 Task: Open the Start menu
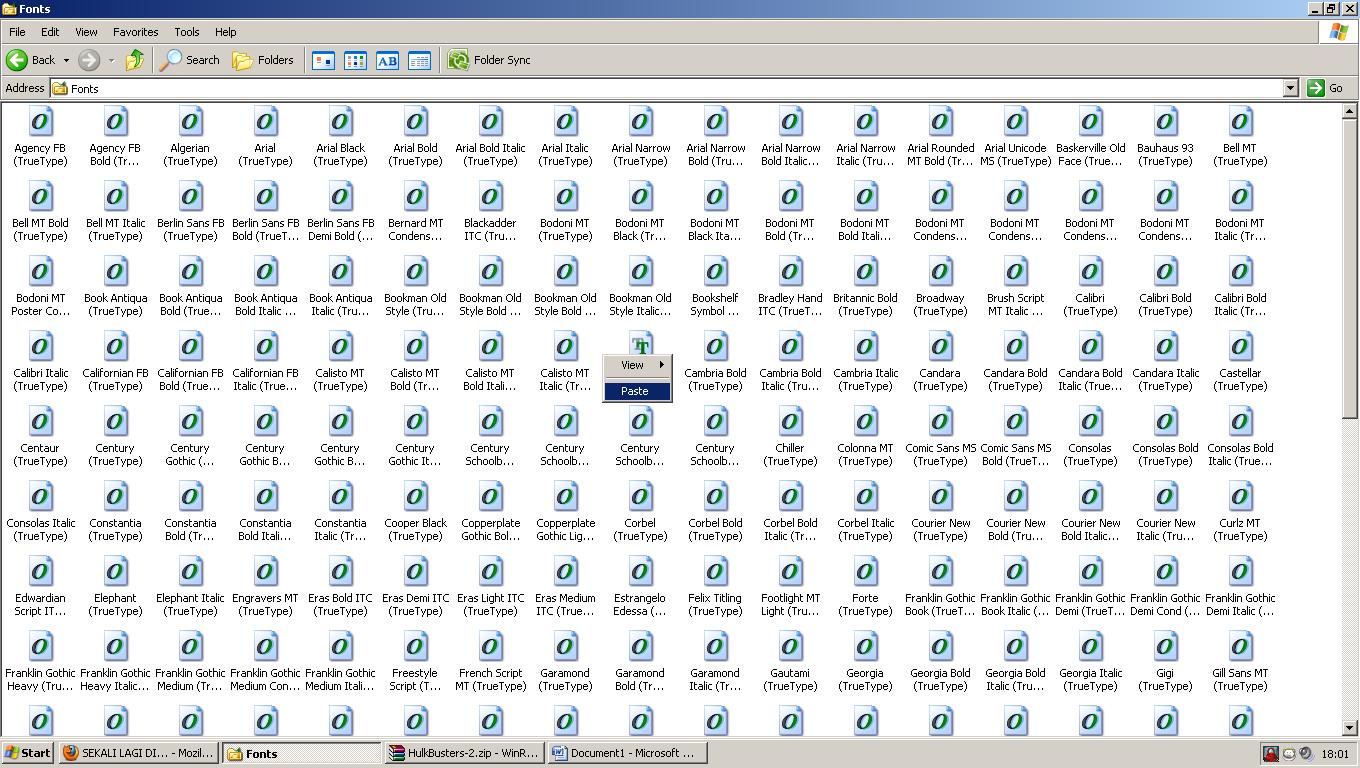(x=28, y=753)
